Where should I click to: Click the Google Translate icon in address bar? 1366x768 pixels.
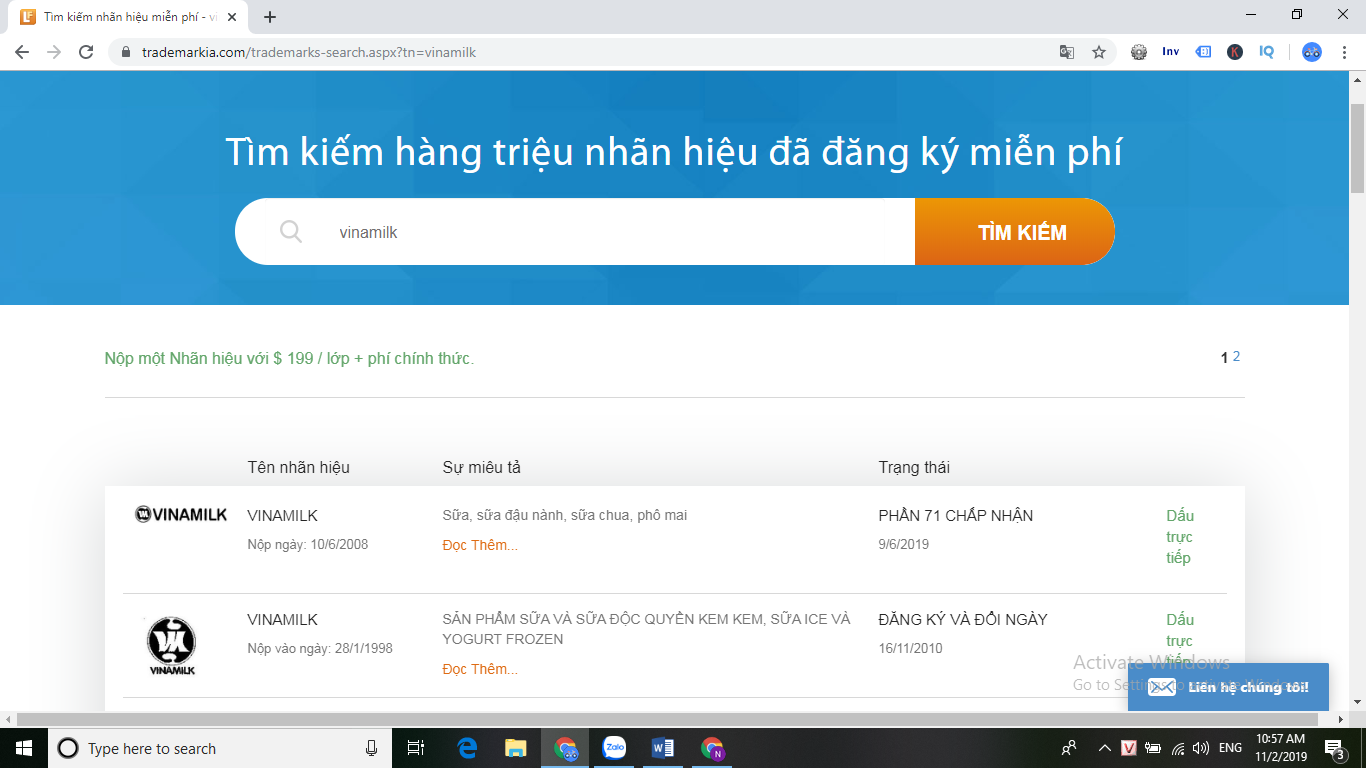coord(1067,52)
